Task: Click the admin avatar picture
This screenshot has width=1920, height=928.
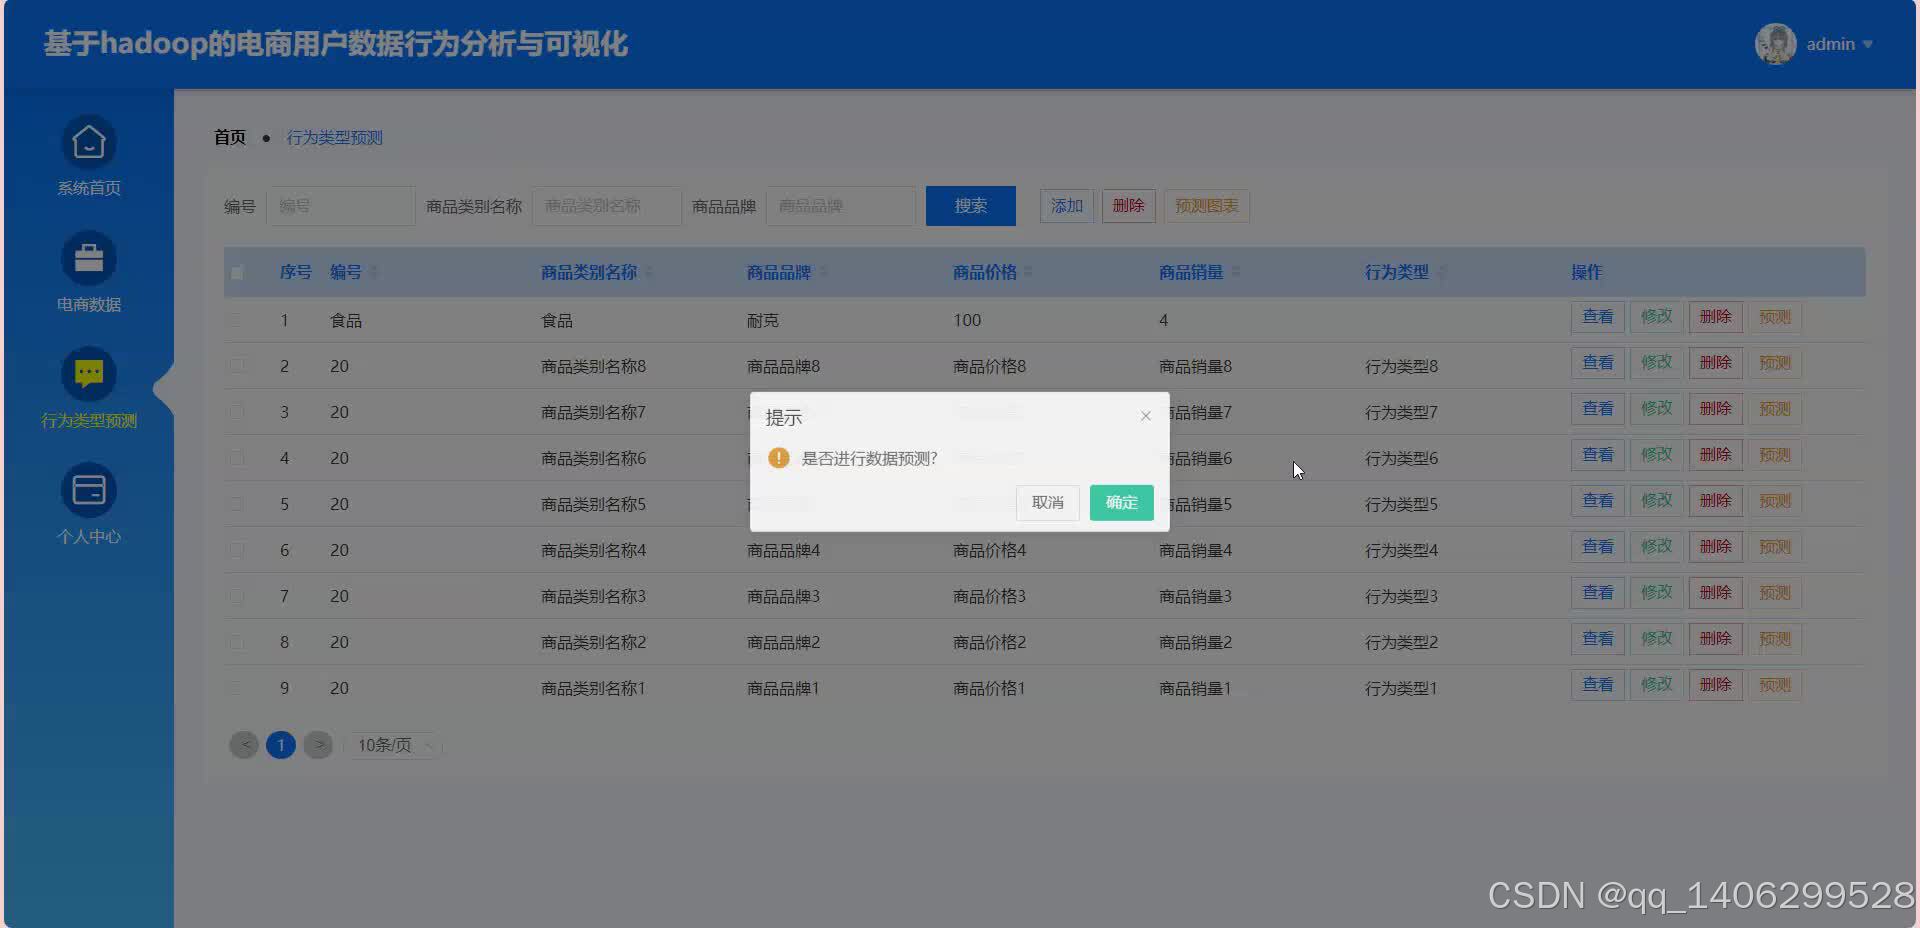Action: coord(1775,43)
